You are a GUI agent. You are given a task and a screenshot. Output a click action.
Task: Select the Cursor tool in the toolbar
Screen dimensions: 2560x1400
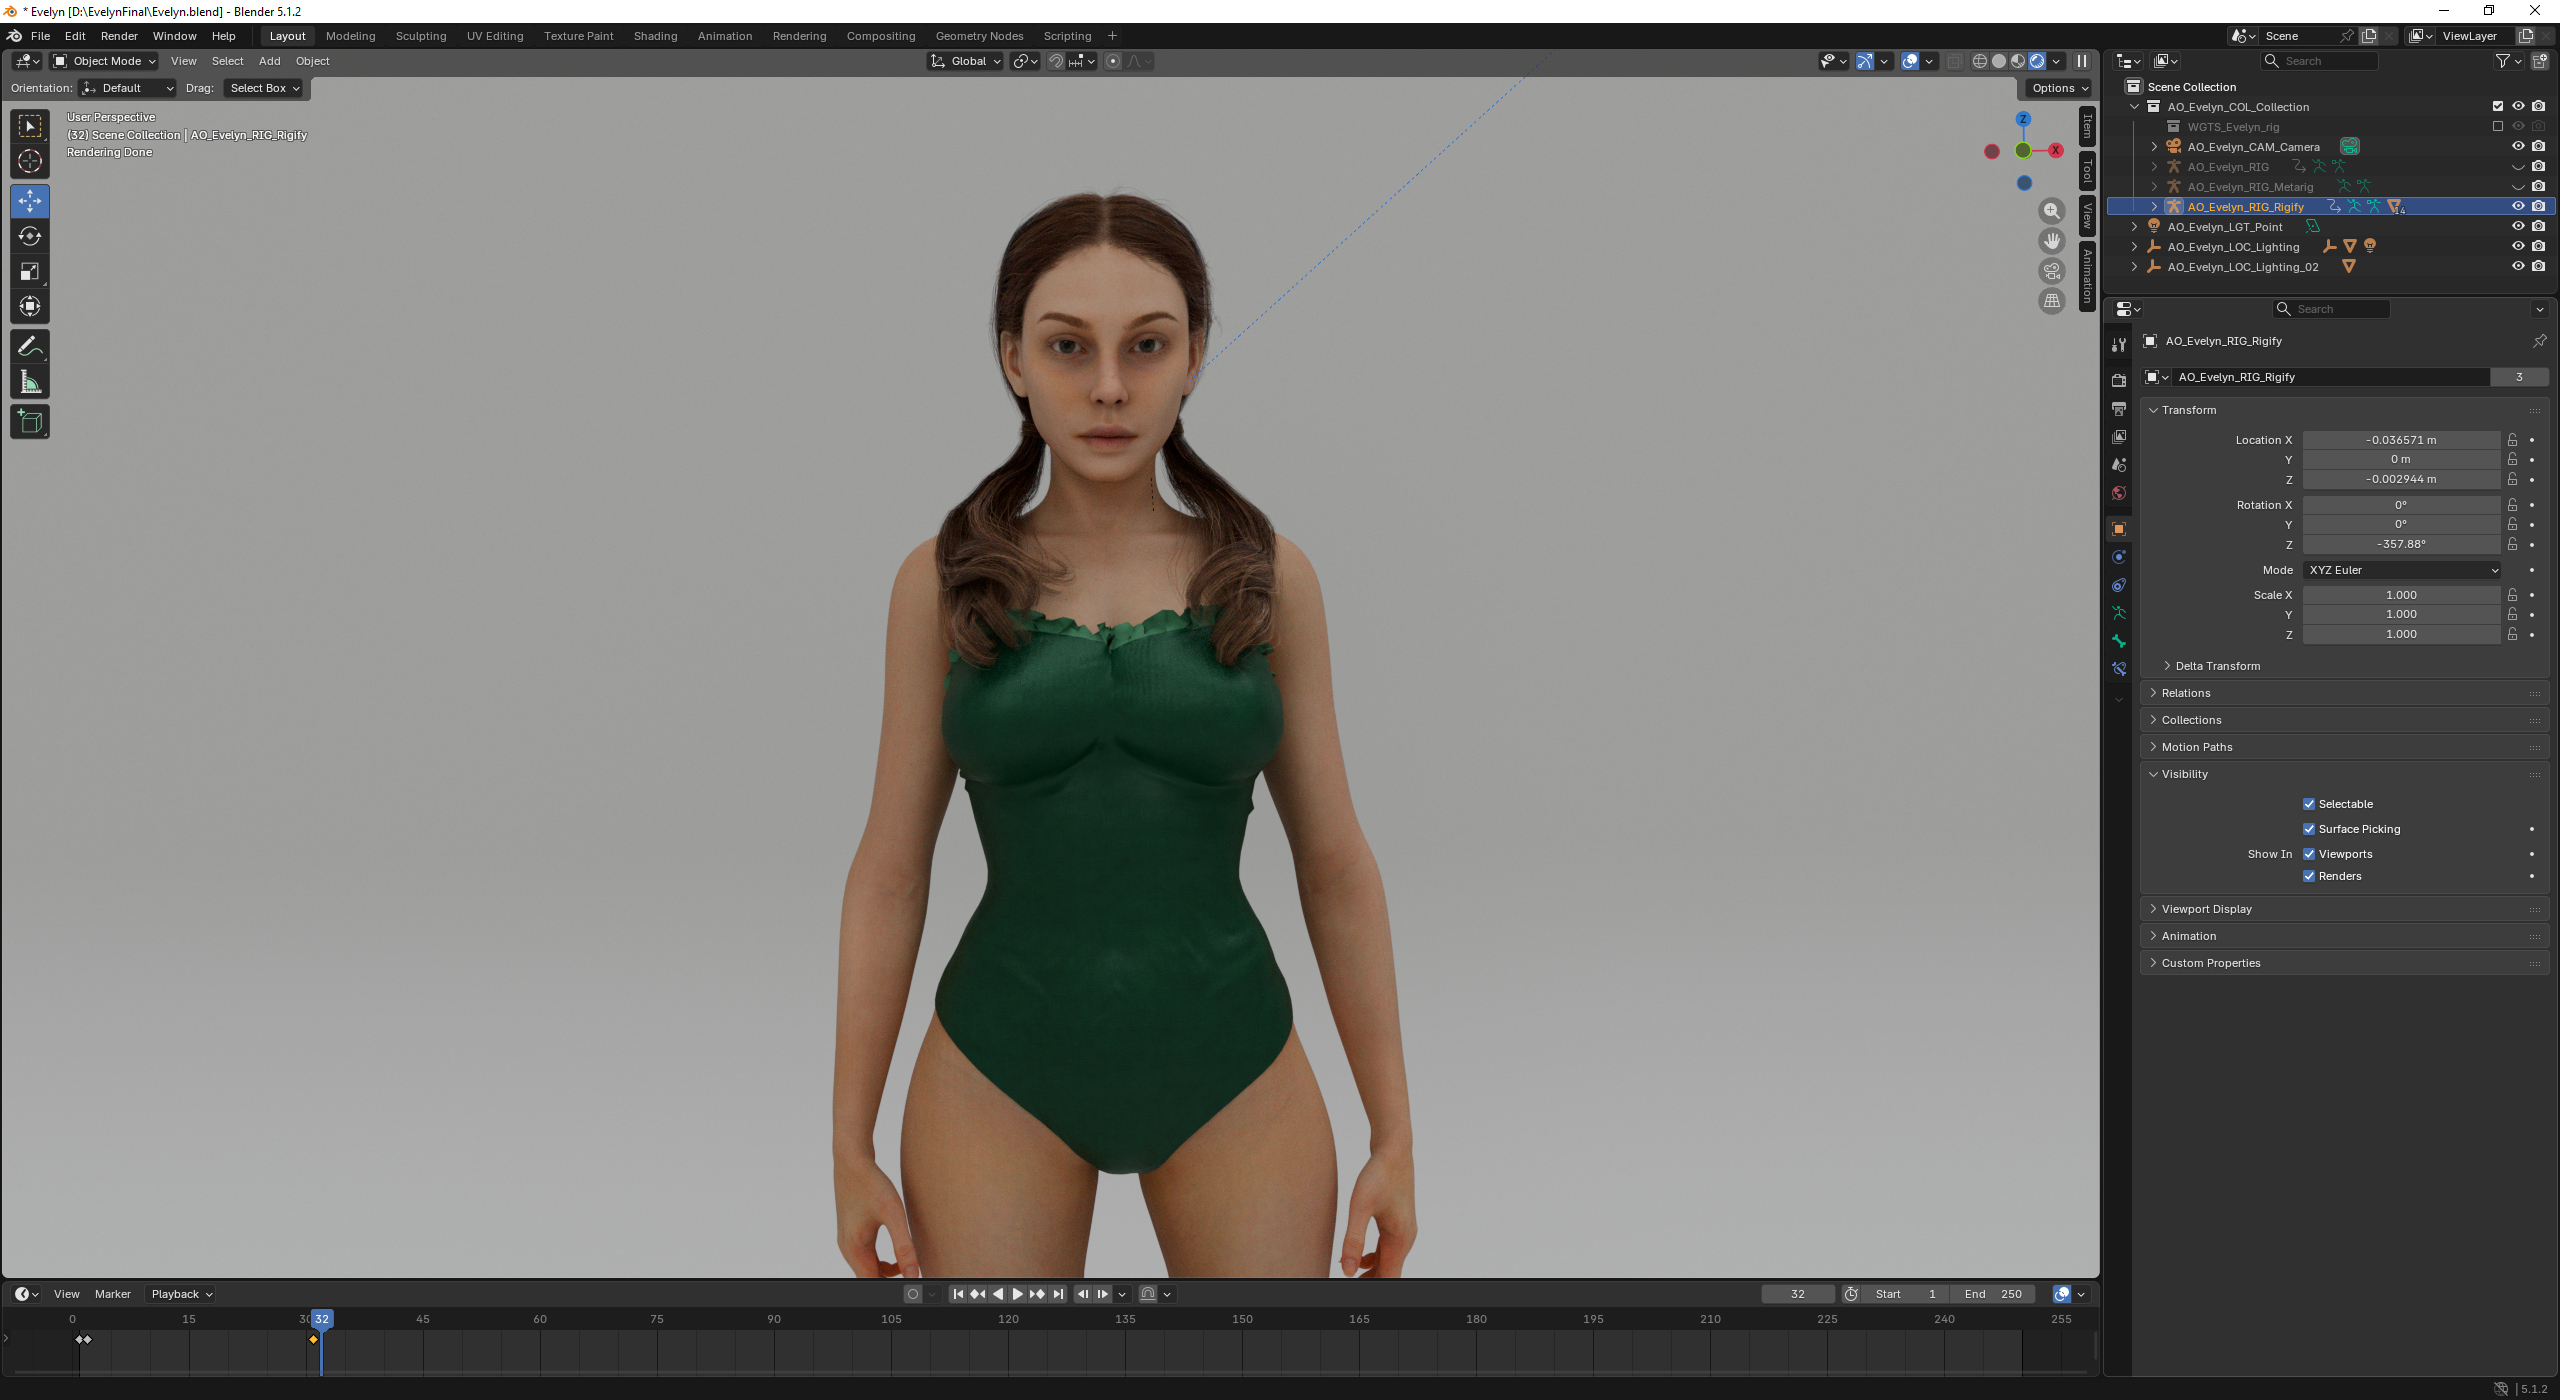point(30,161)
